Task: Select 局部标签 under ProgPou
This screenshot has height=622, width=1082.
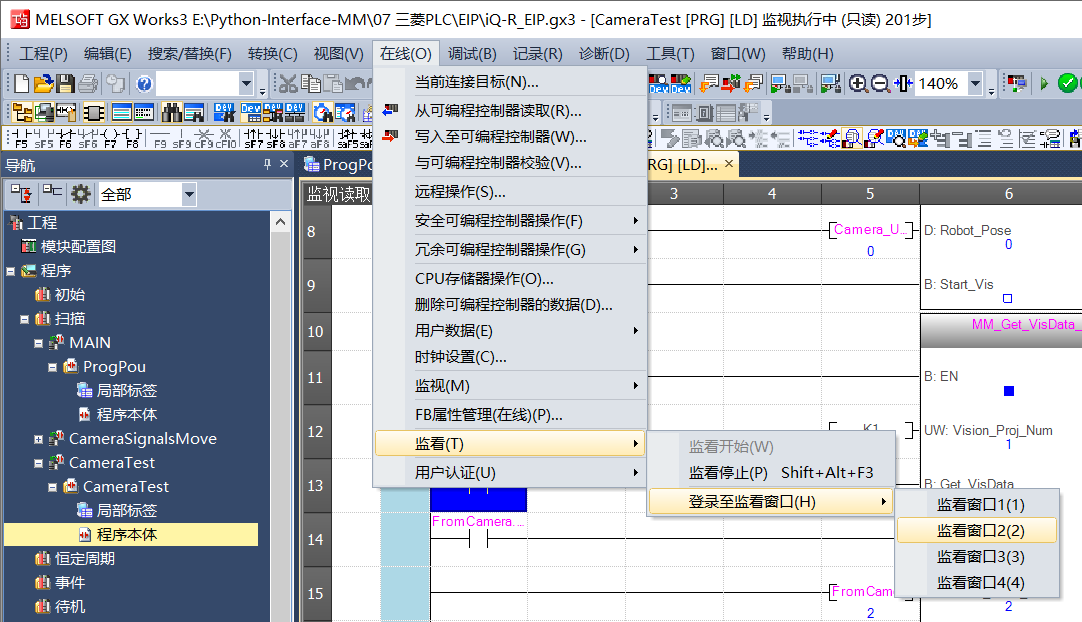Action: (126, 391)
